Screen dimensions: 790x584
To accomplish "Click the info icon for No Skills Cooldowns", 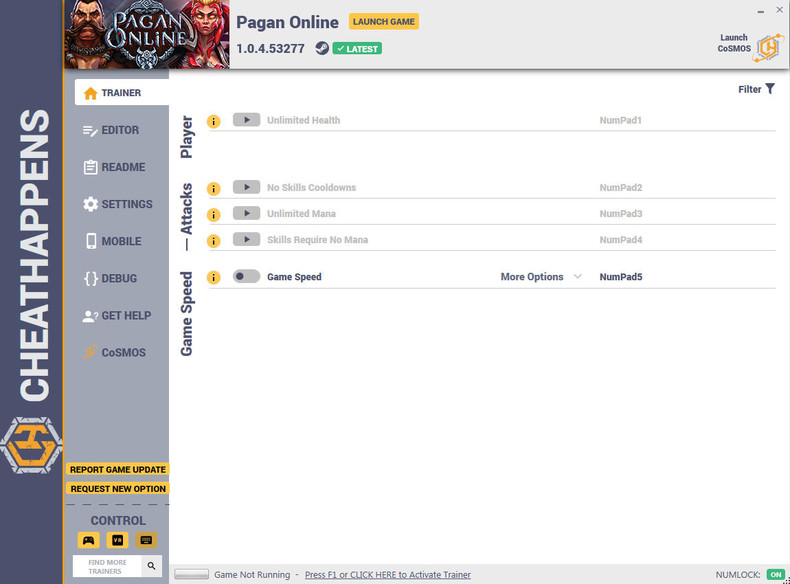I will tap(214, 189).
